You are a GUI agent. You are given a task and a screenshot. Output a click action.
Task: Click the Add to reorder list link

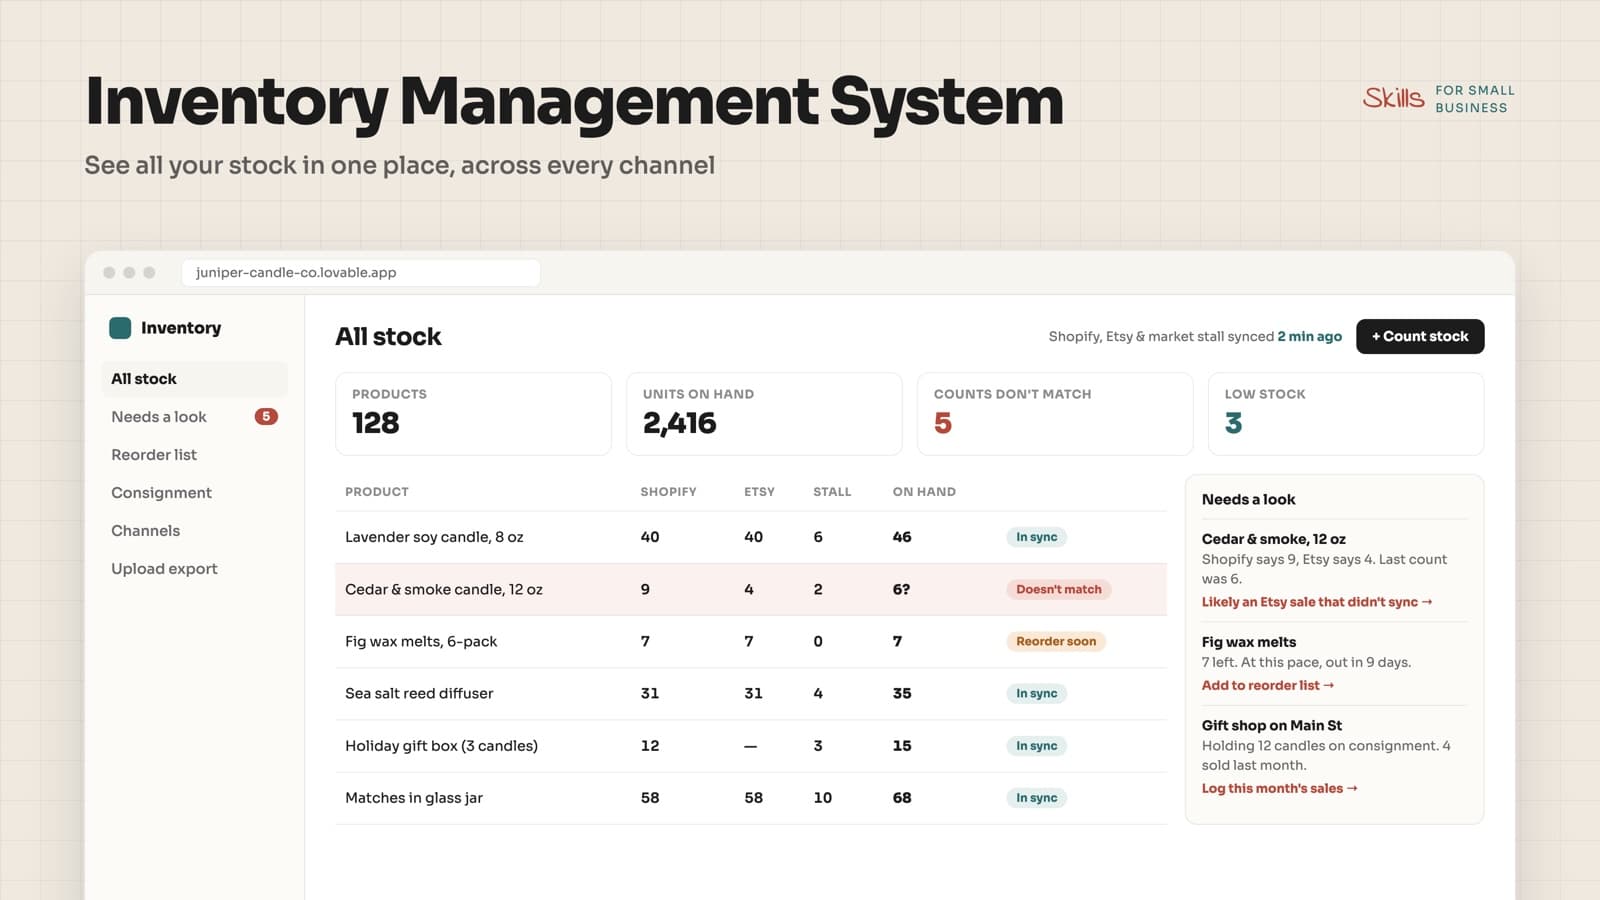1268,685
